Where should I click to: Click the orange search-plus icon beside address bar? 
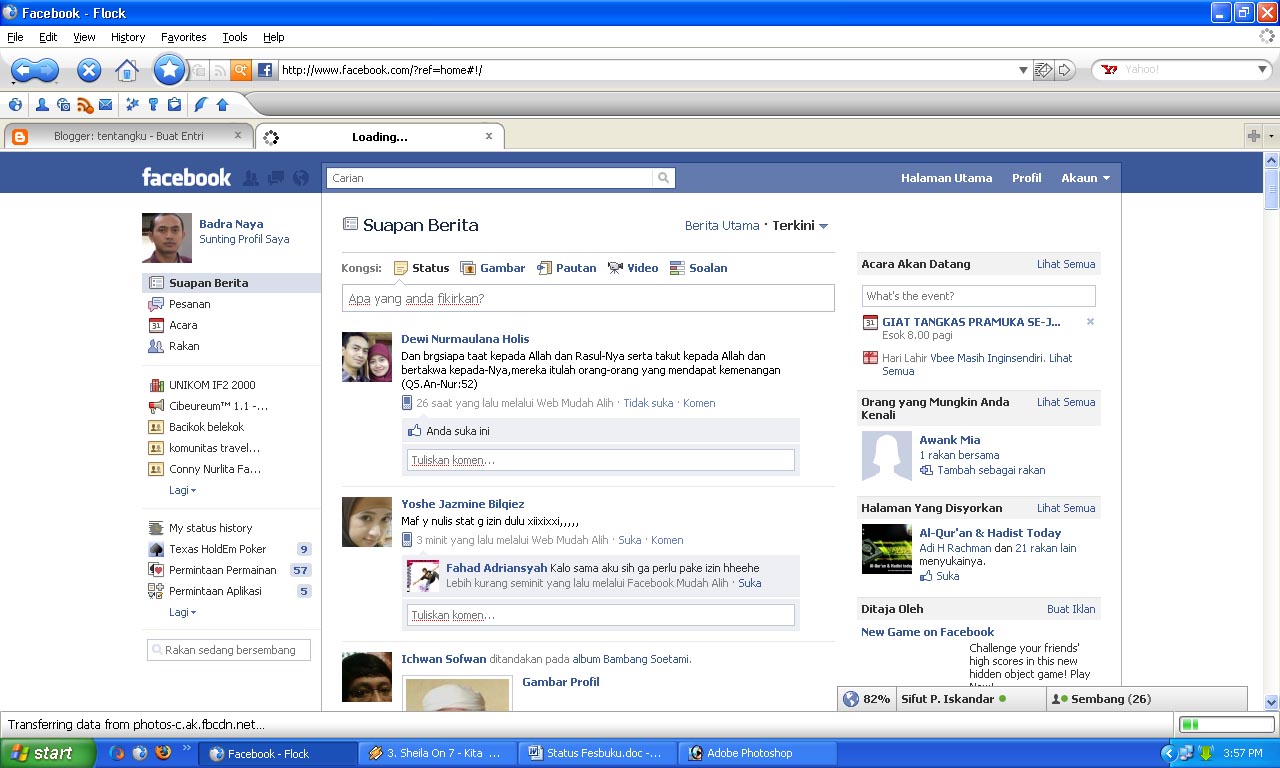click(240, 70)
